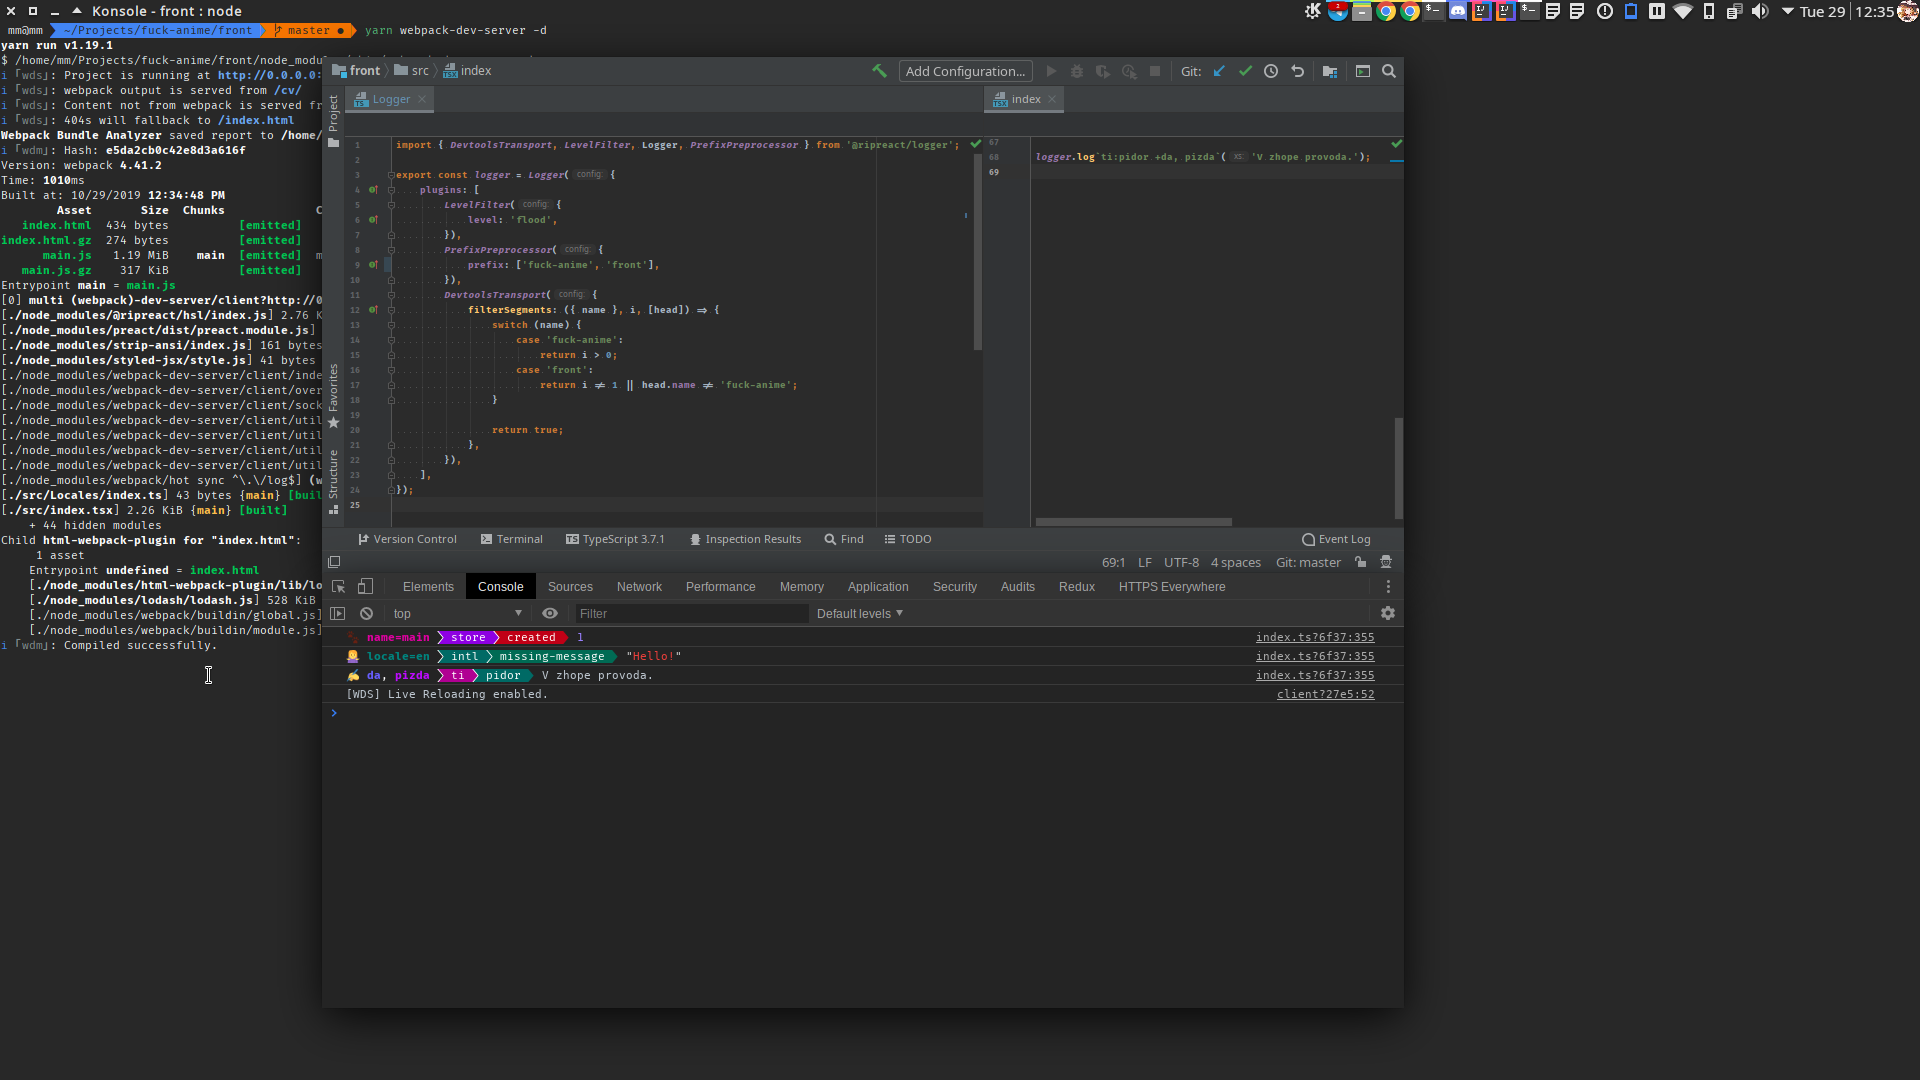Open DevTools console settings gear
The height and width of the screenshot is (1080, 1920).
click(1388, 614)
